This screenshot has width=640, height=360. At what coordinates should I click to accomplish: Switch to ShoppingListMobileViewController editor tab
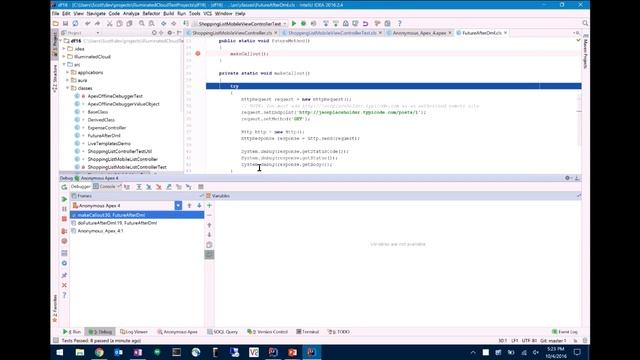231,33
